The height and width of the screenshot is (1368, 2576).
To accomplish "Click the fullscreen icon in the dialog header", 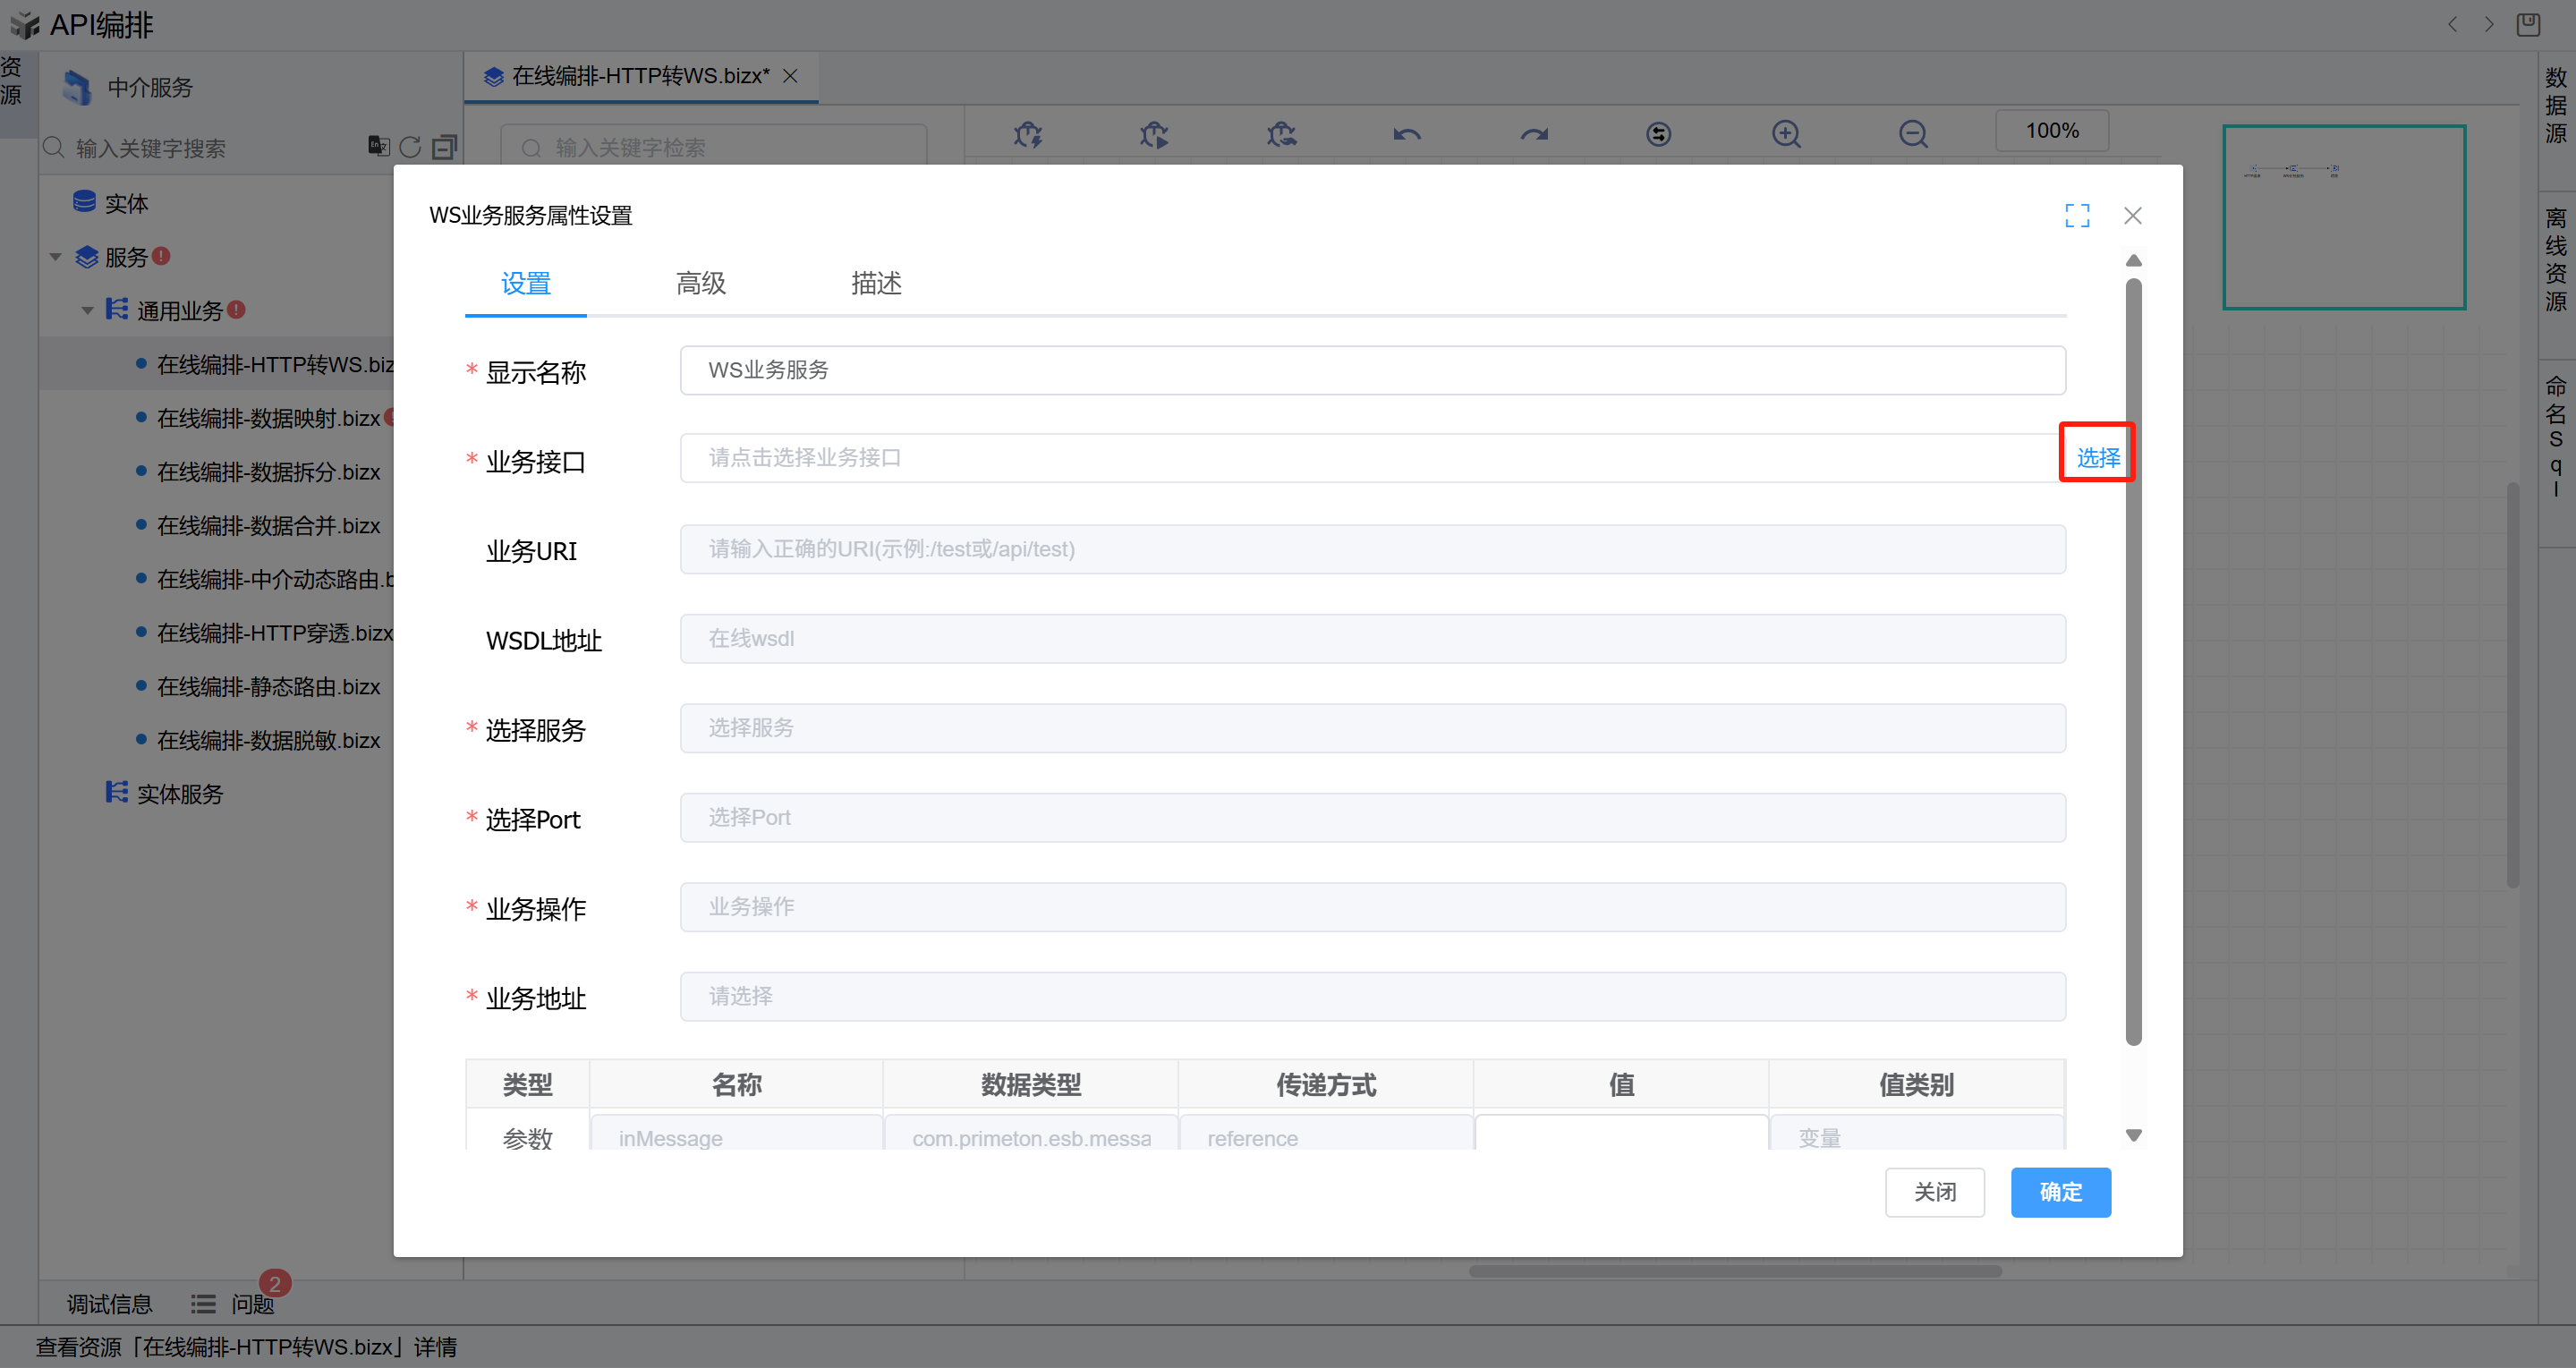I will (2077, 215).
